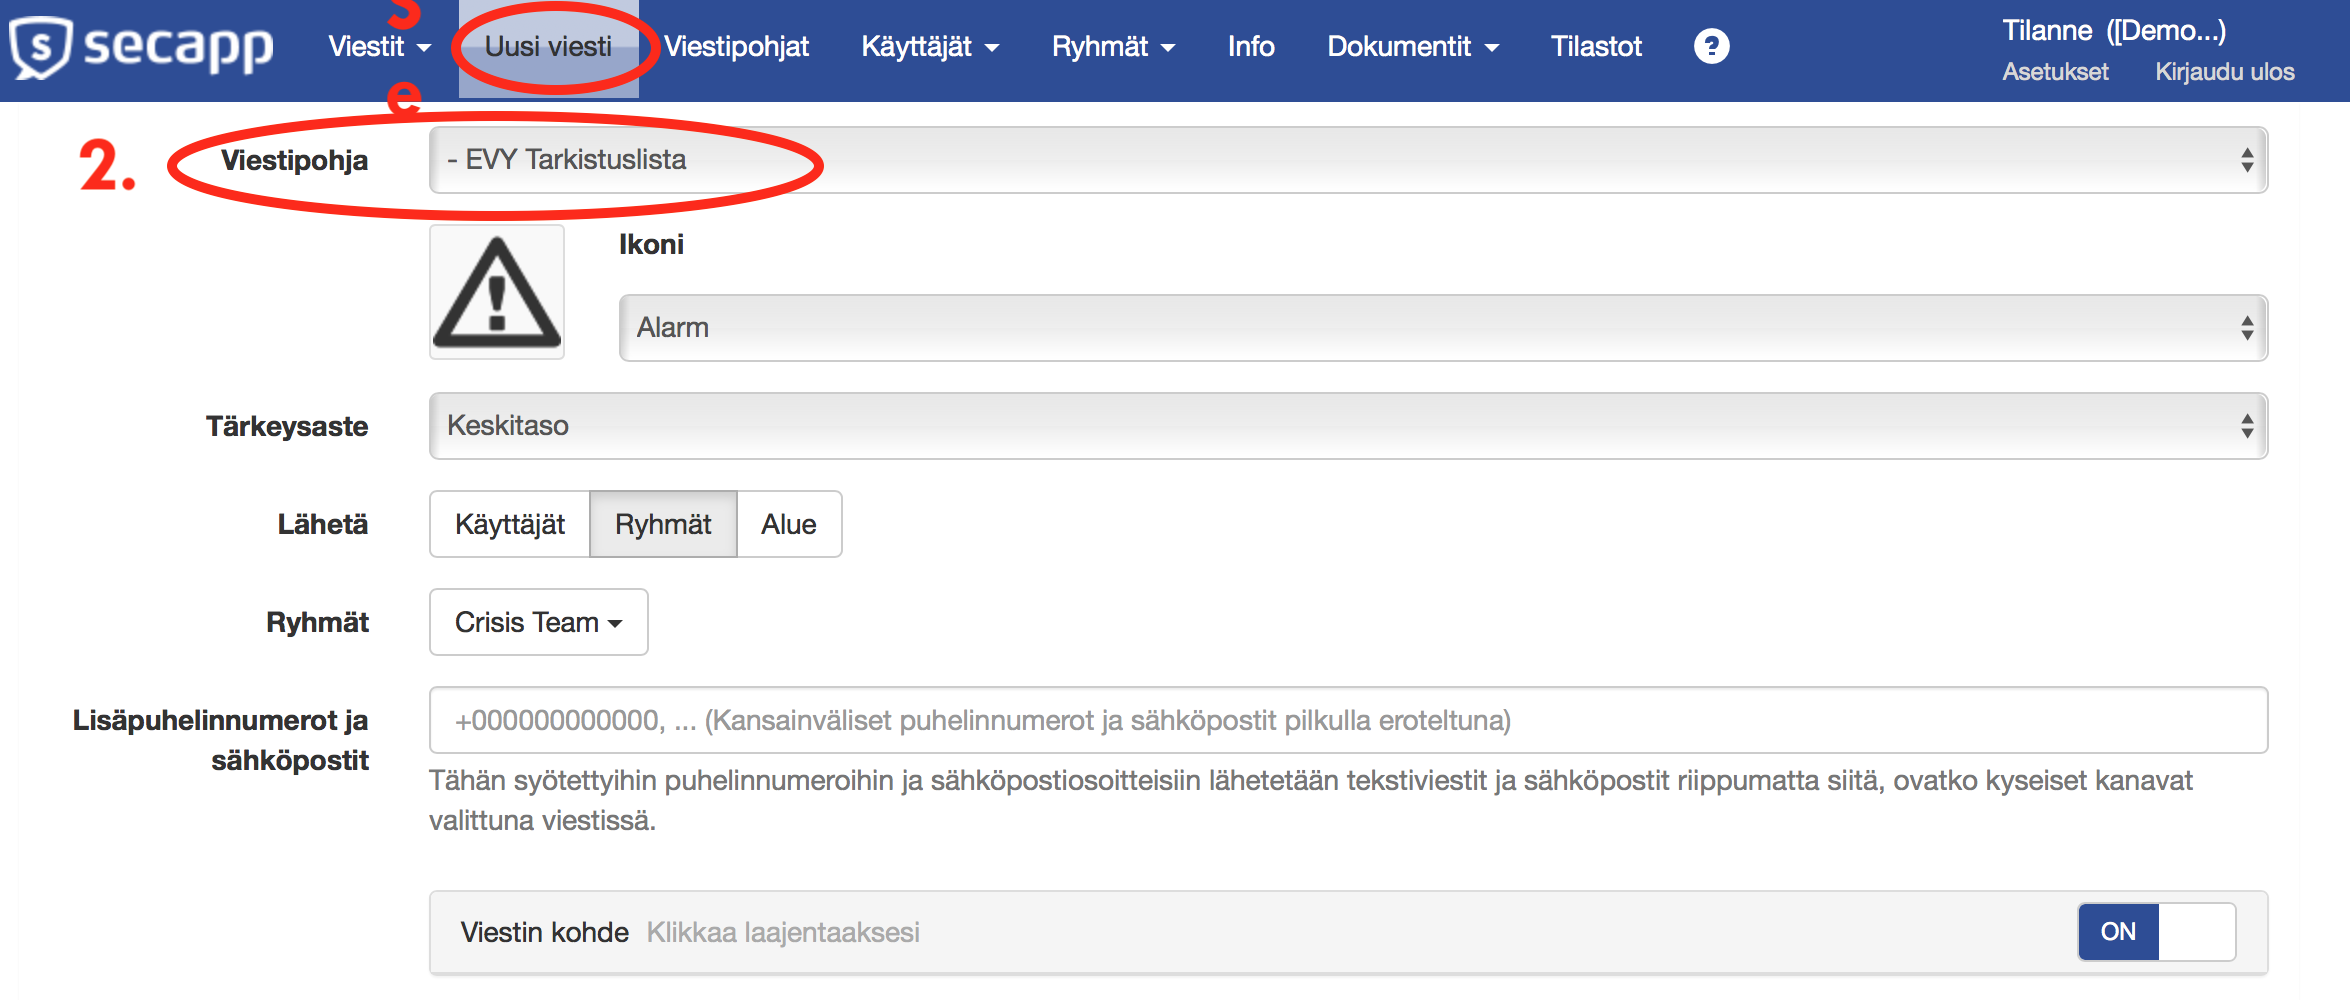The image size is (2350, 1000).
Task: Focus the extra phone numbers and emails field
Action: [1348, 720]
